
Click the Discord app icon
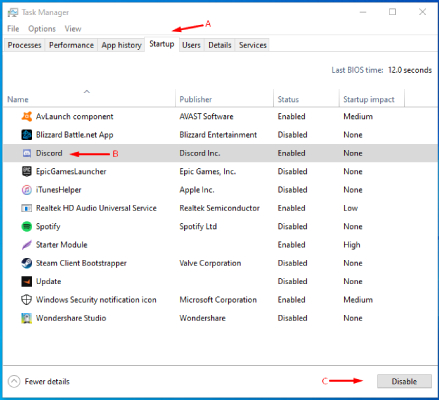27,153
